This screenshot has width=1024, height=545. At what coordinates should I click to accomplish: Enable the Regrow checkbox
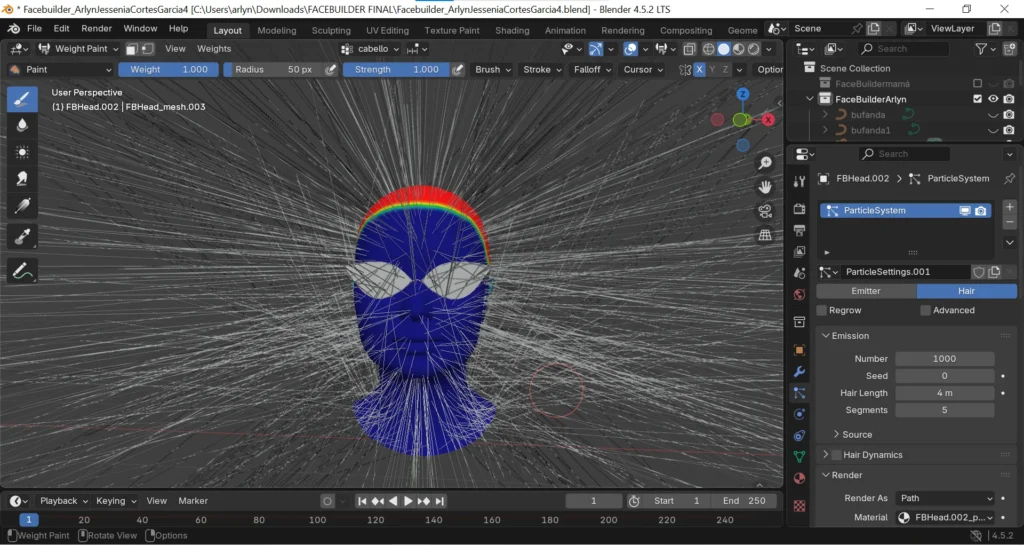click(x=822, y=310)
